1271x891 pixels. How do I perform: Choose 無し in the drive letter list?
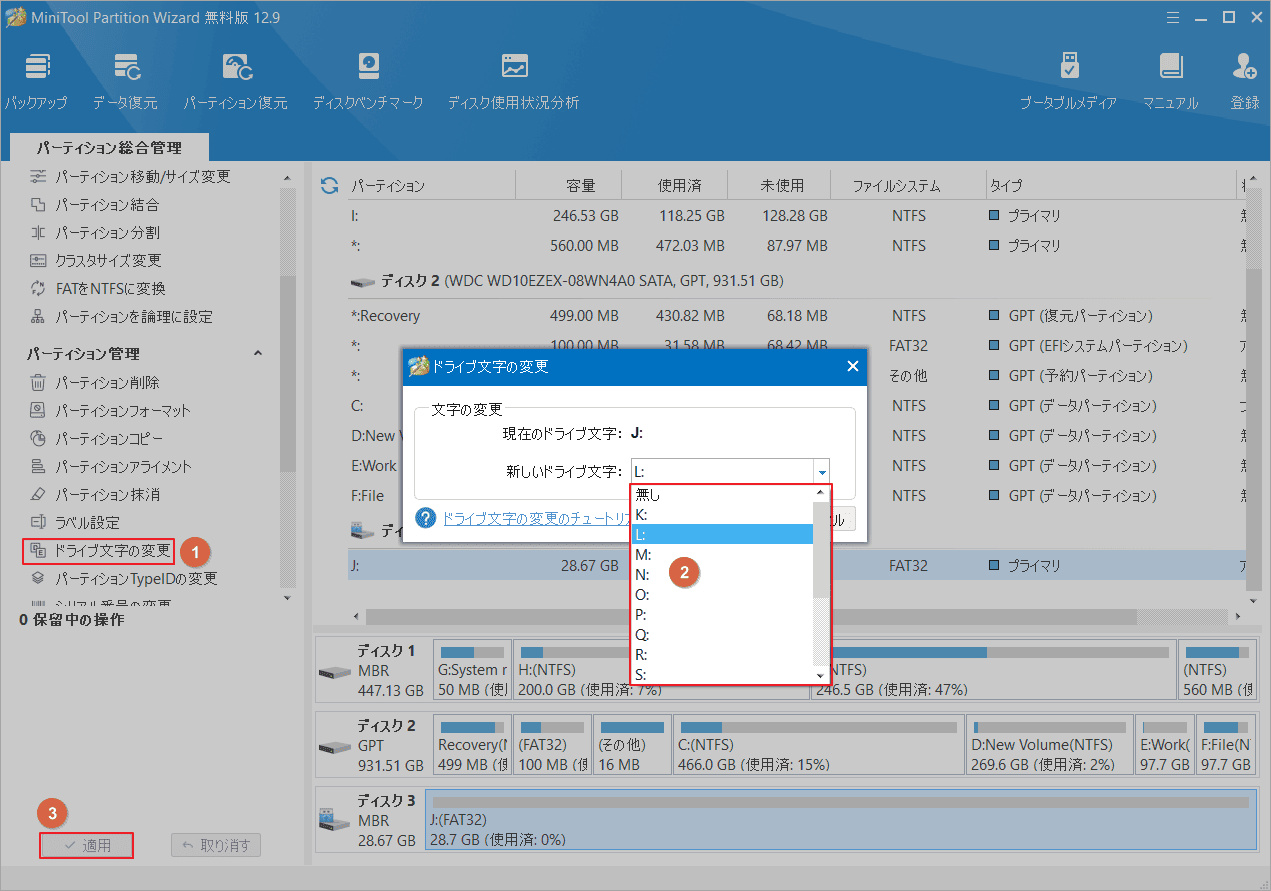[x=722, y=495]
